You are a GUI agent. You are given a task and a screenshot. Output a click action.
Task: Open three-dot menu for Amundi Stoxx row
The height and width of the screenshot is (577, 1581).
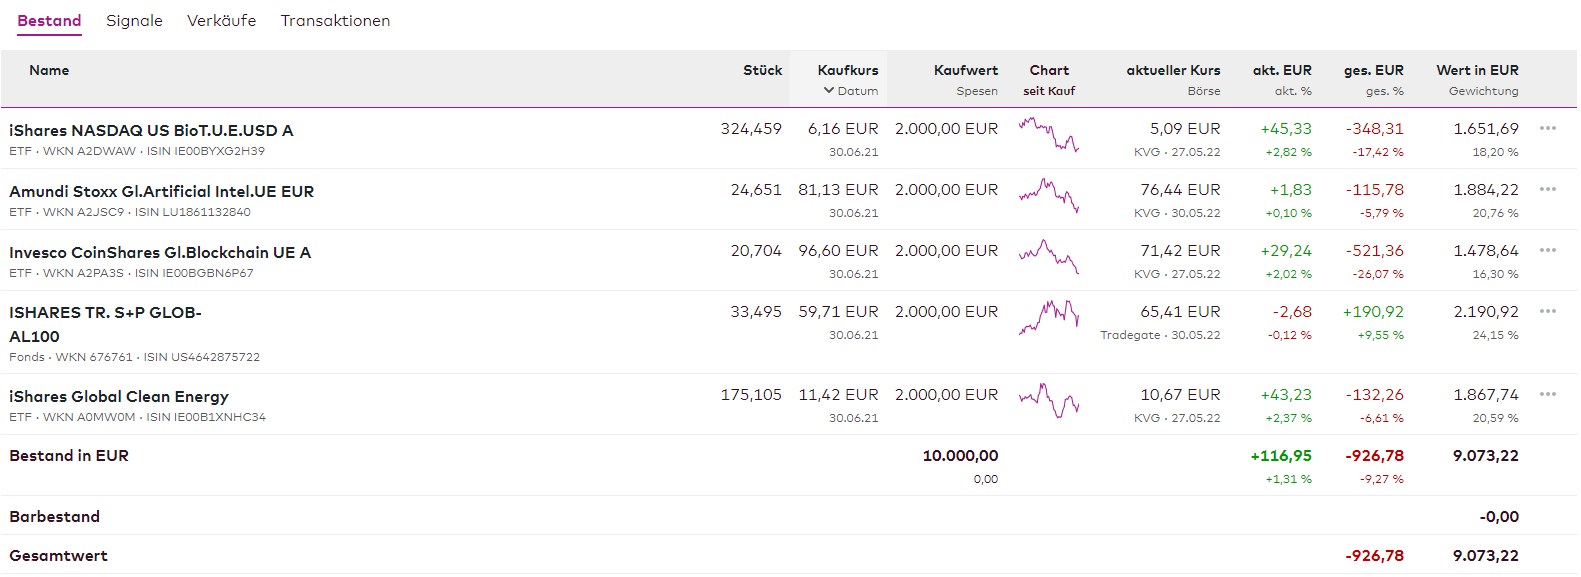[1547, 189]
